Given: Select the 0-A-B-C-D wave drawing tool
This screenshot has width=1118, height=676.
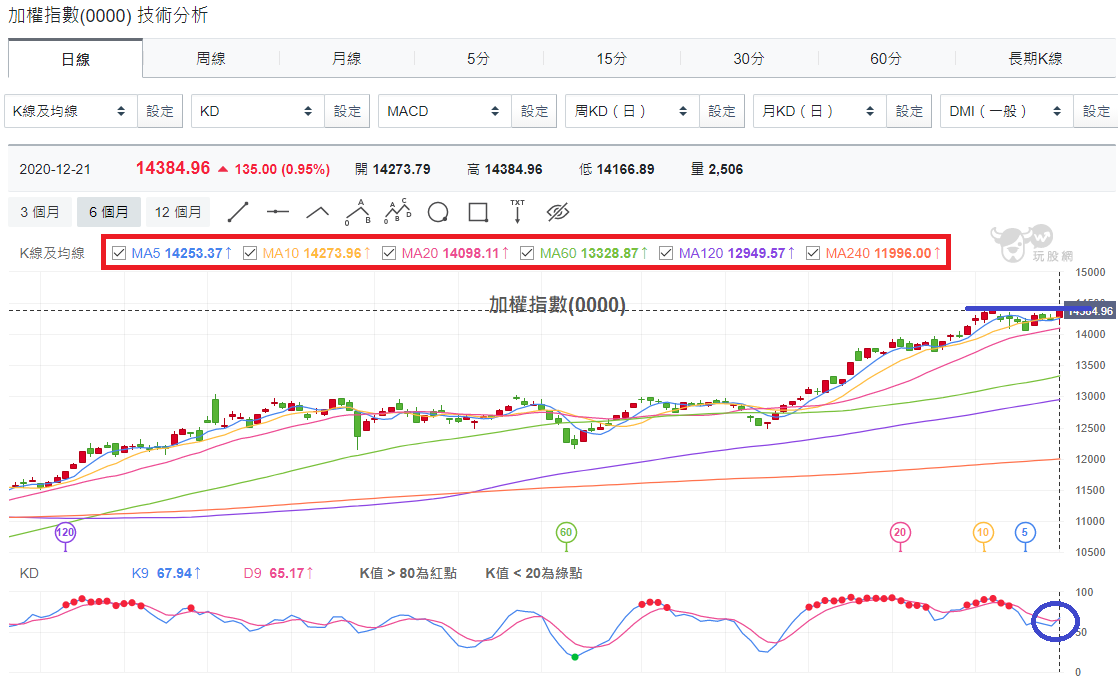Looking at the screenshot, I should [x=398, y=212].
